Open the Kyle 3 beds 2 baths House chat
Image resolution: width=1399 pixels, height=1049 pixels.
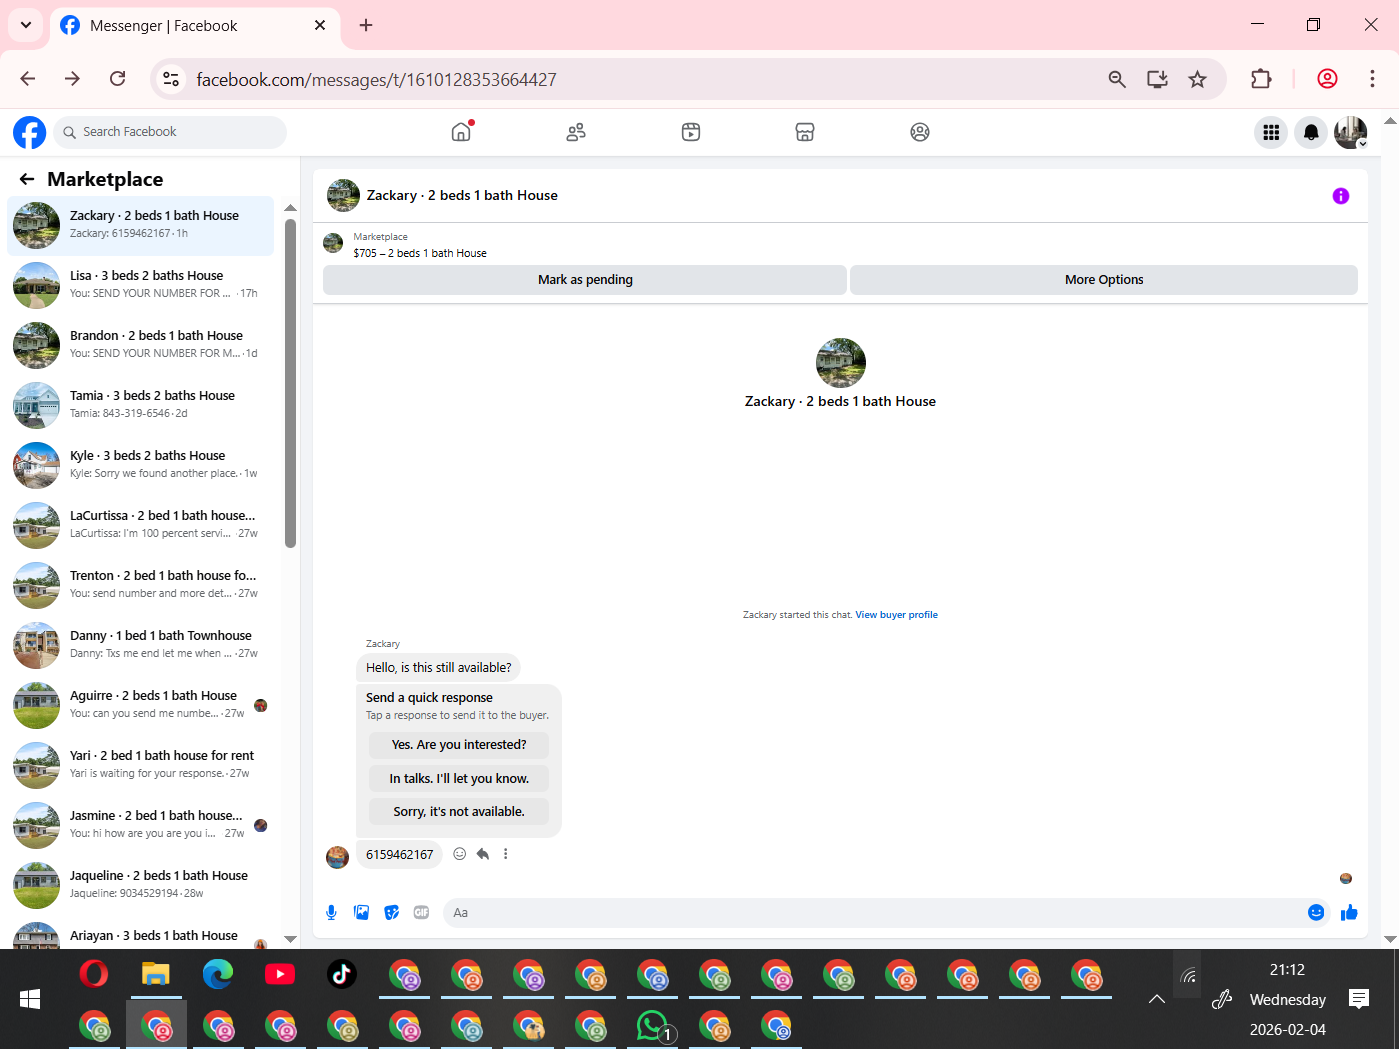(x=141, y=465)
